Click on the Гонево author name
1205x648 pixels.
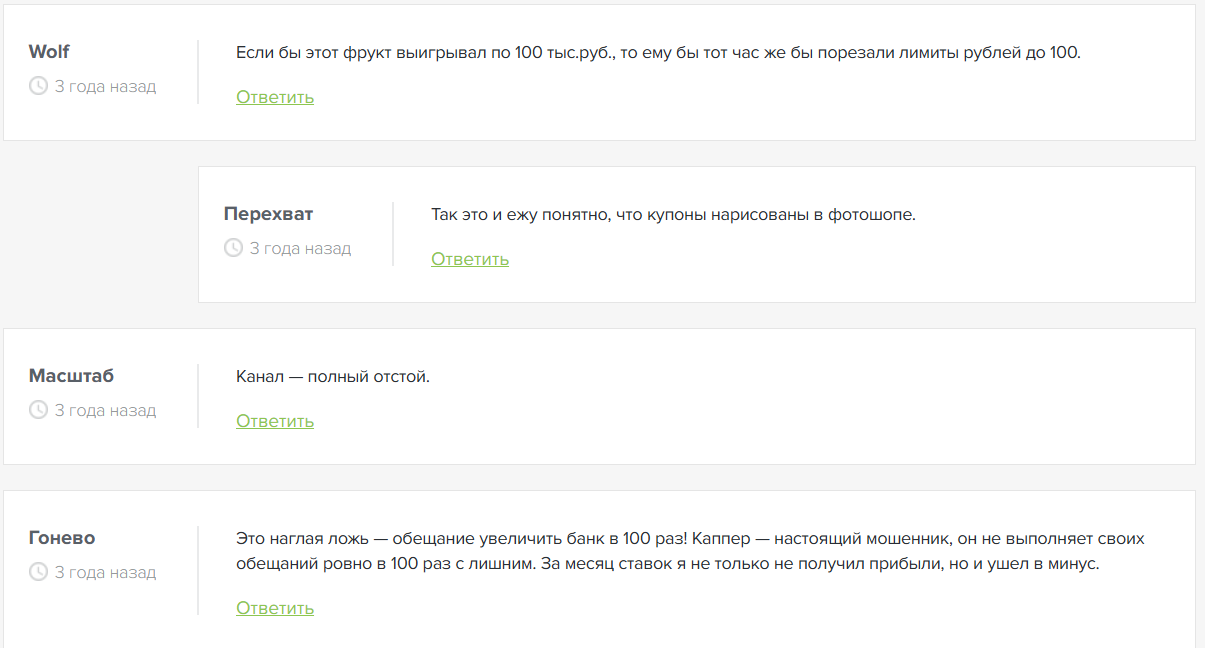[x=62, y=538]
